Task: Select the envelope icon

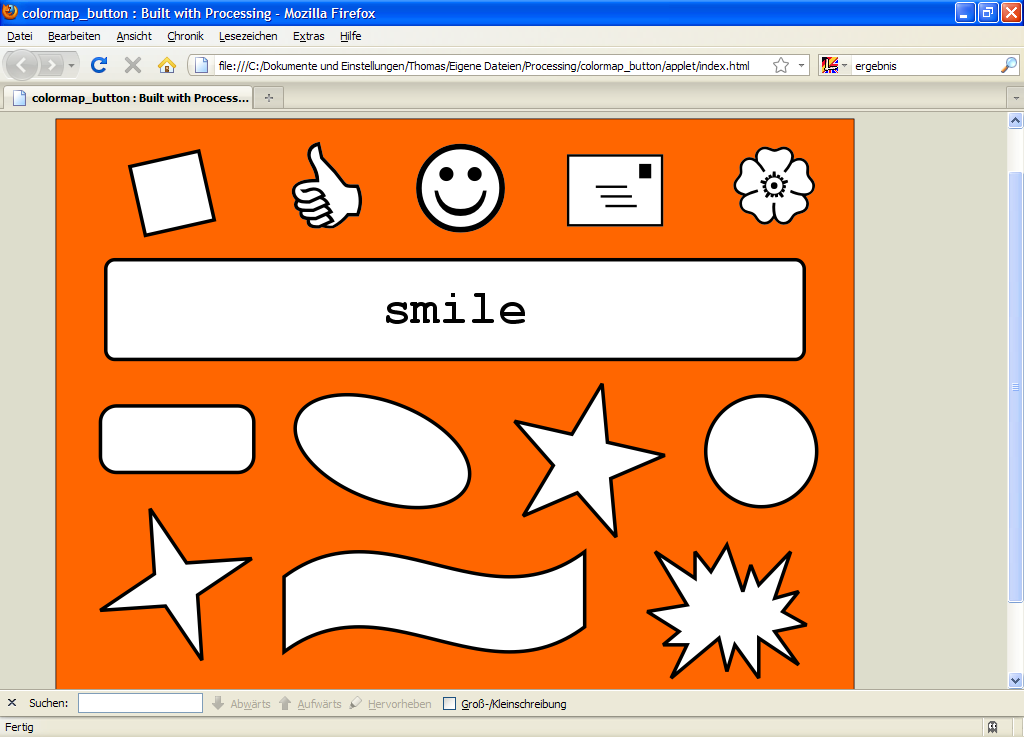Action: 614,190
